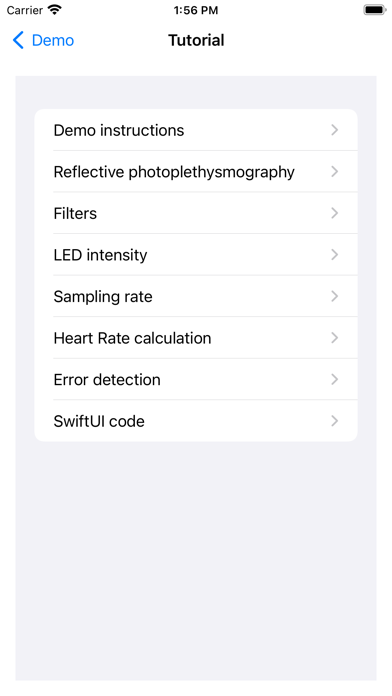View the Sampling rate section

pyautogui.click(x=196, y=297)
